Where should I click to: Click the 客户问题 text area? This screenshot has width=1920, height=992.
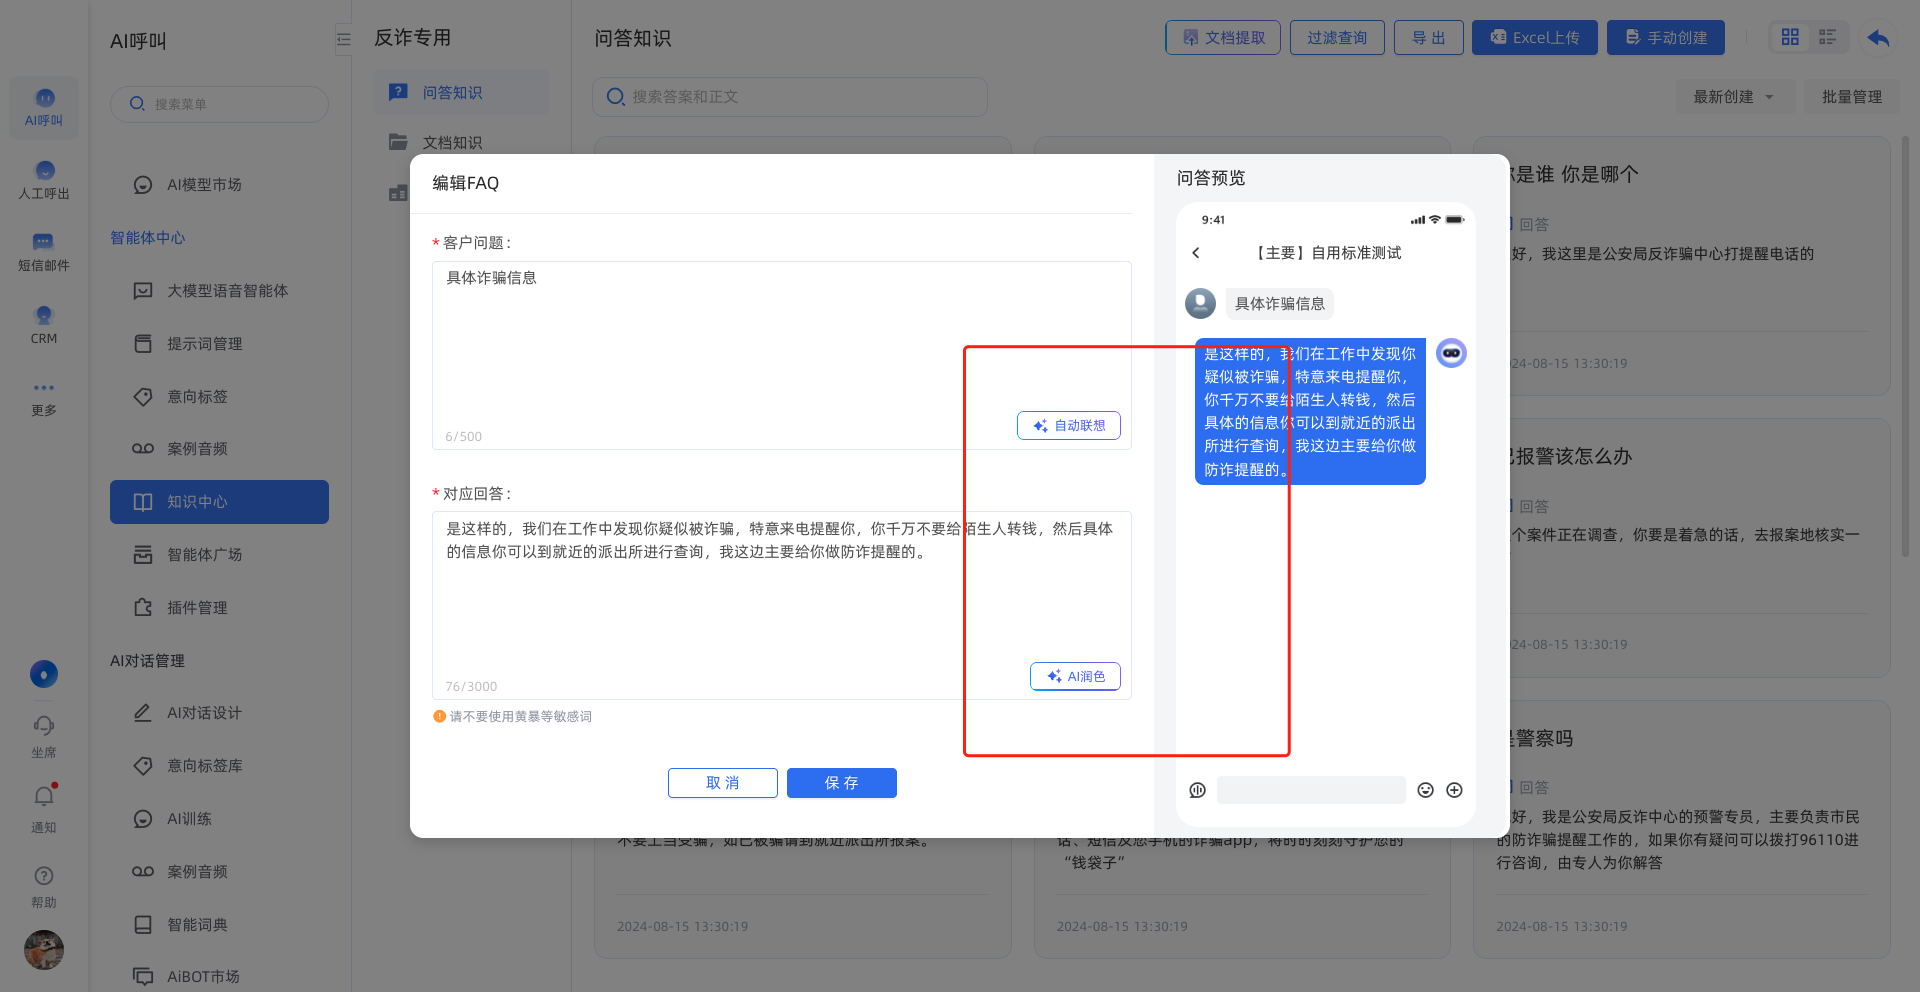tap(781, 355)
